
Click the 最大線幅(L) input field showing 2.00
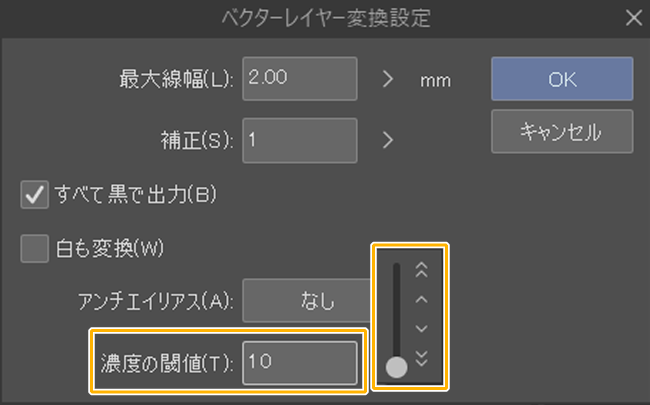(x=299, y=80)
